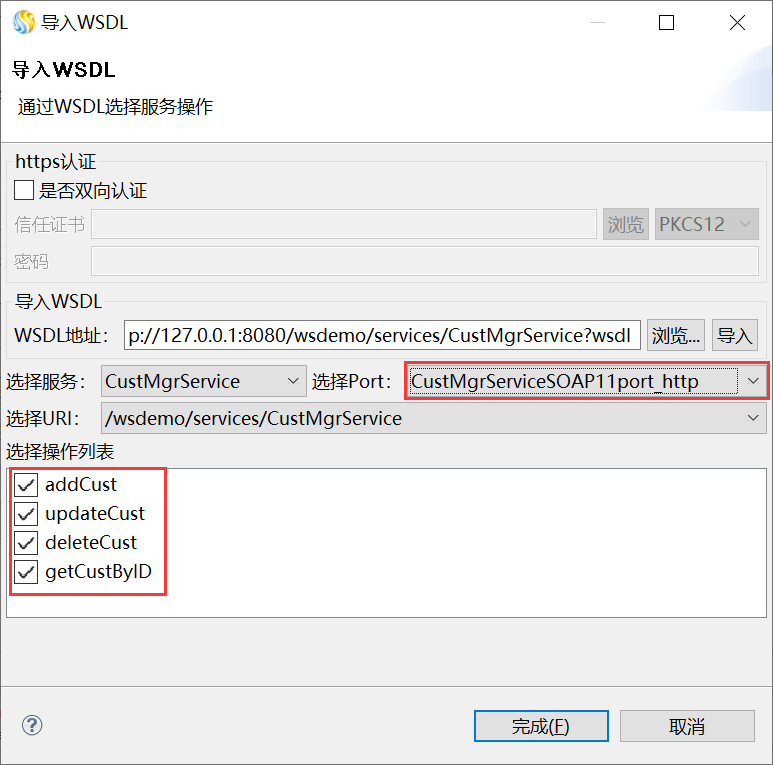Screen dimensions: 773x765
Task: Cancel the dialog with 取消
Action: click(687, 726)
